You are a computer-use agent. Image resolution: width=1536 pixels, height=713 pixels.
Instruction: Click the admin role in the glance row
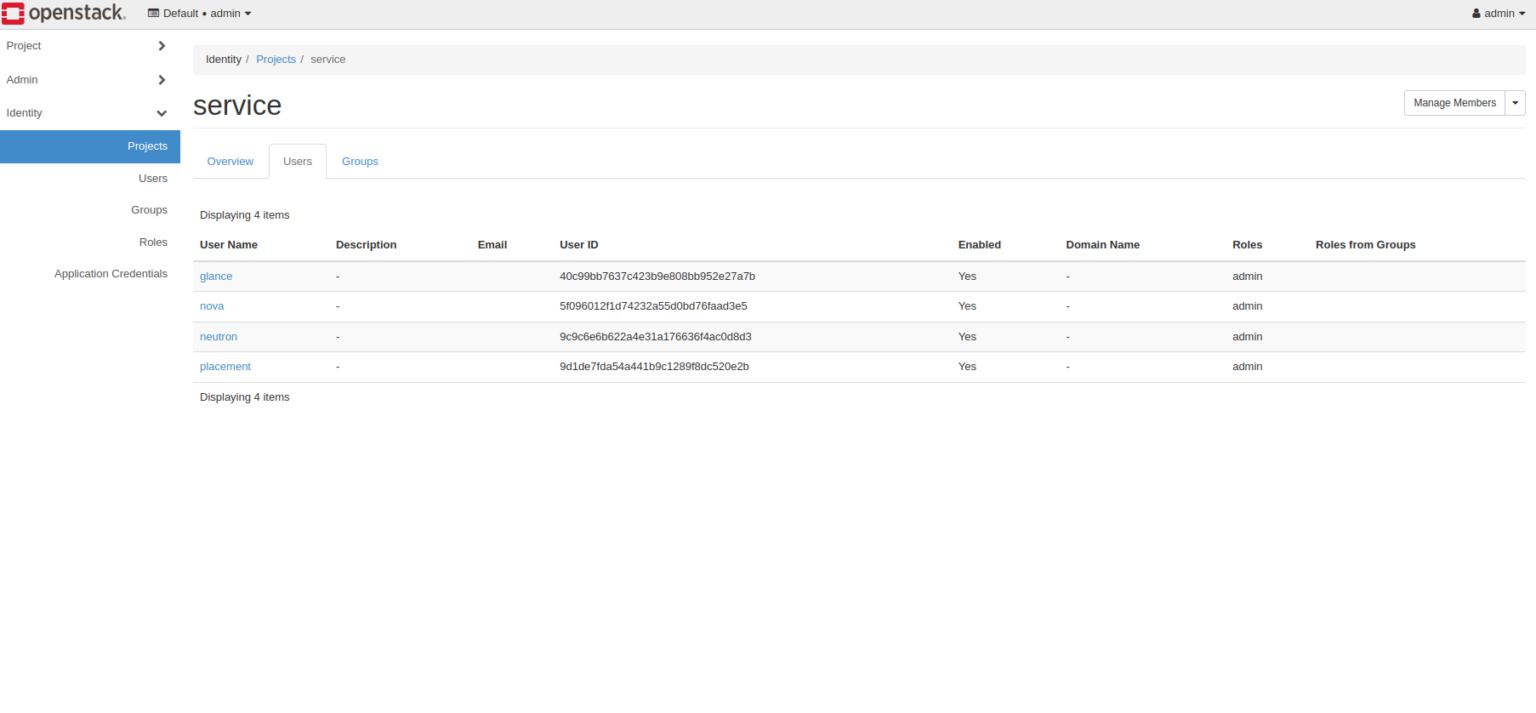coord(1247,276)
